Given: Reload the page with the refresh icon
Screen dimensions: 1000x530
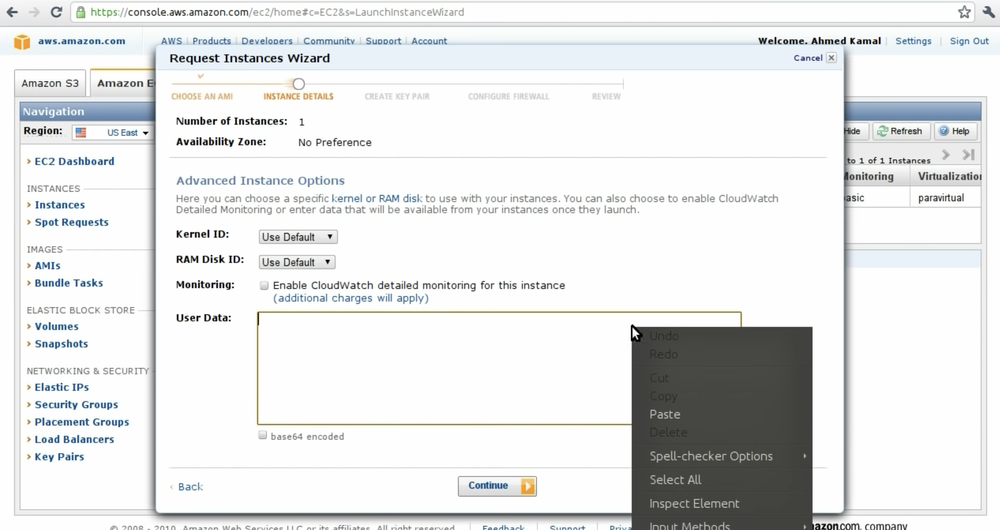Looking at the screenshot, I should click(55, 13).
